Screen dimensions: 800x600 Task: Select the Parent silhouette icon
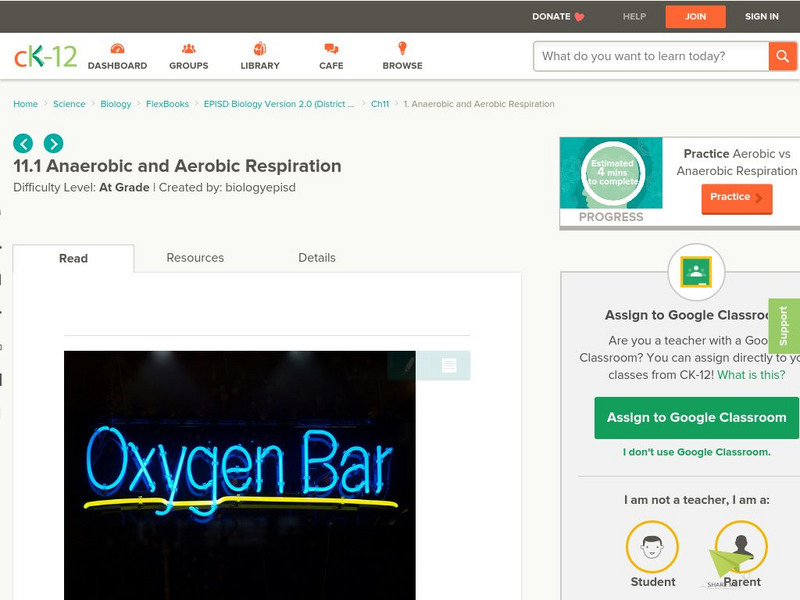(741, 546)
